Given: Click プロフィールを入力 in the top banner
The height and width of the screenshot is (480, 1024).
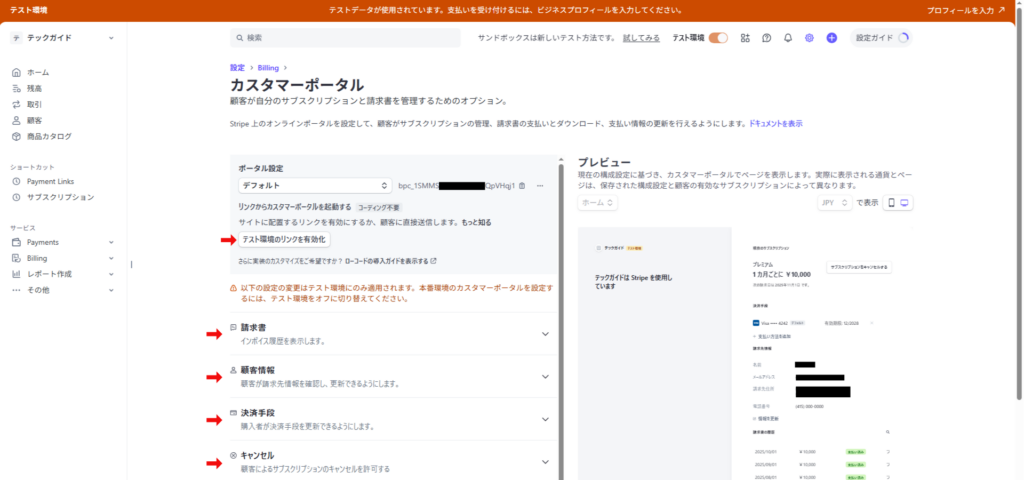Looking at the screenshot, I should tap(965, 10).
